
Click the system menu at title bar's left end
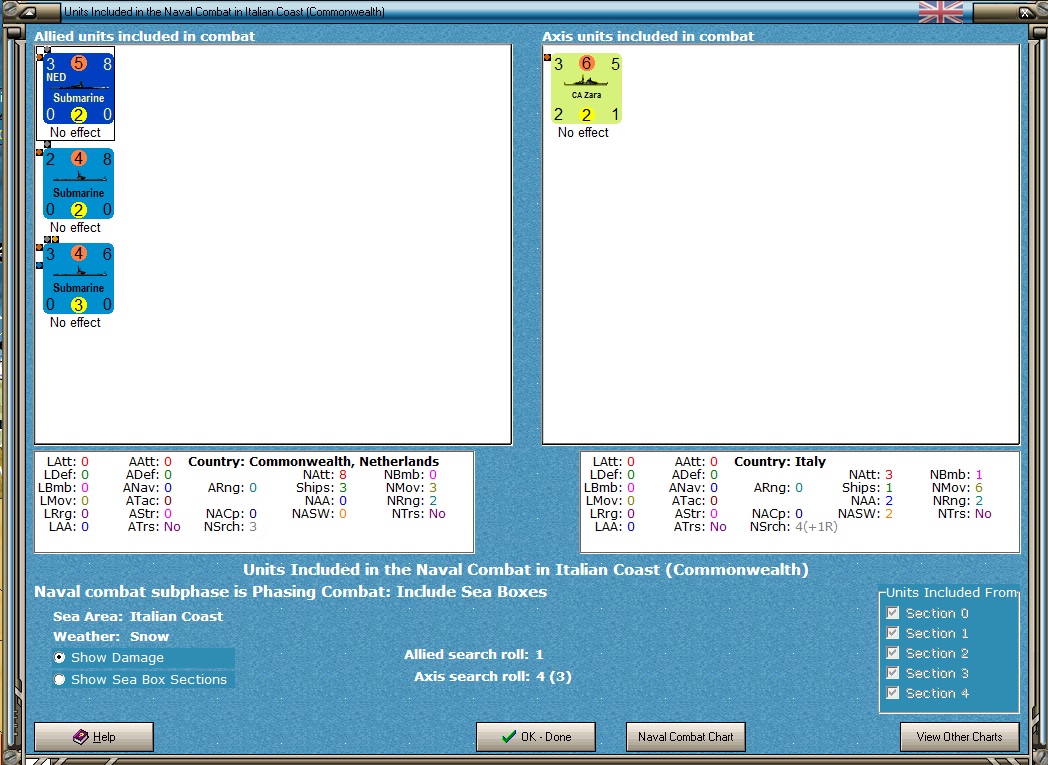(x=29, y=11)
